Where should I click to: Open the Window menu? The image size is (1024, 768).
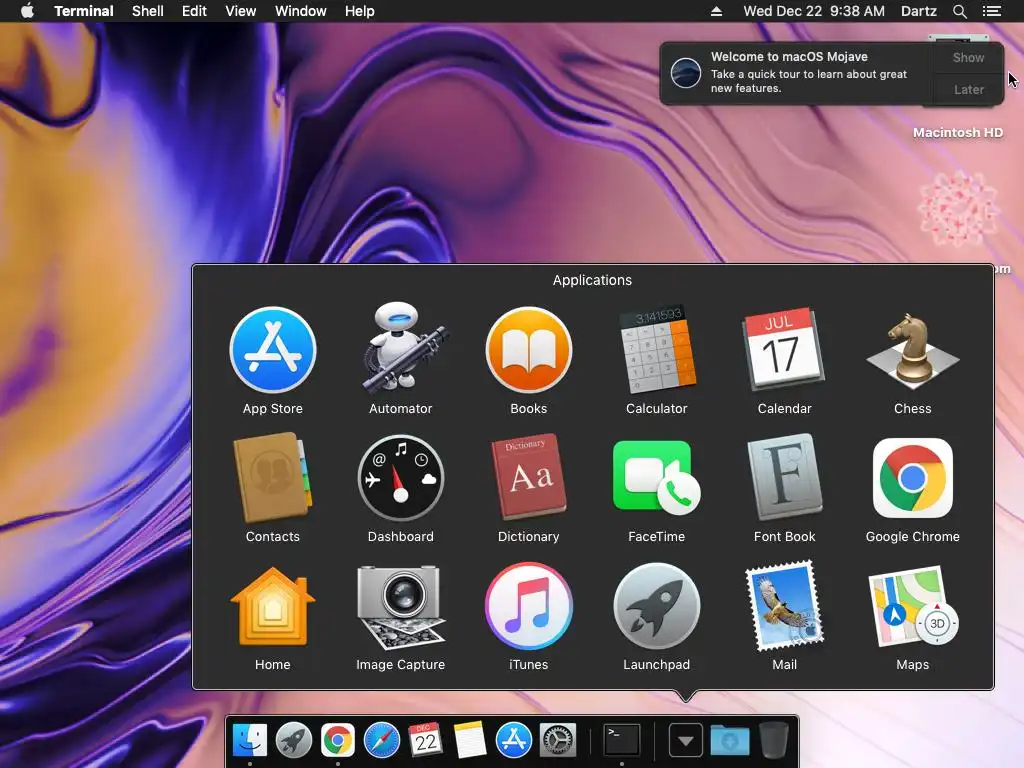300,11
